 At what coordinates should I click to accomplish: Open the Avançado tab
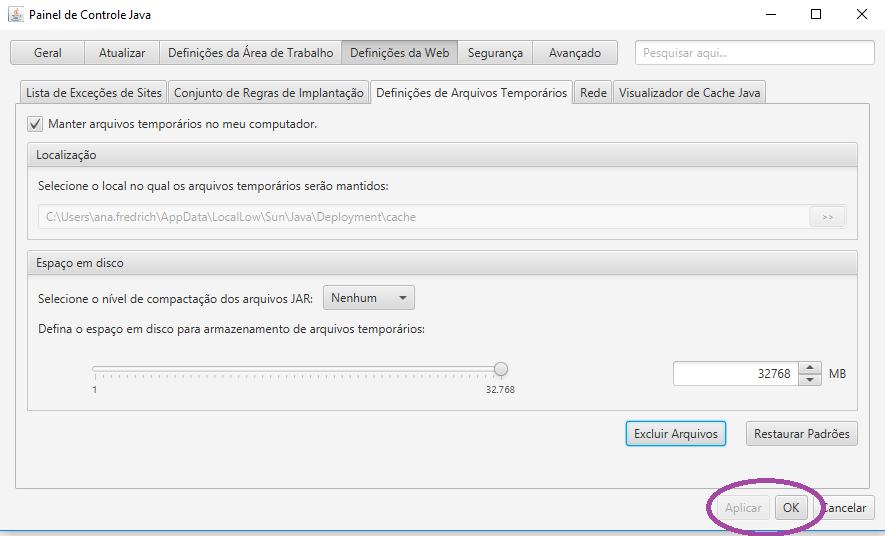(575, 53)
